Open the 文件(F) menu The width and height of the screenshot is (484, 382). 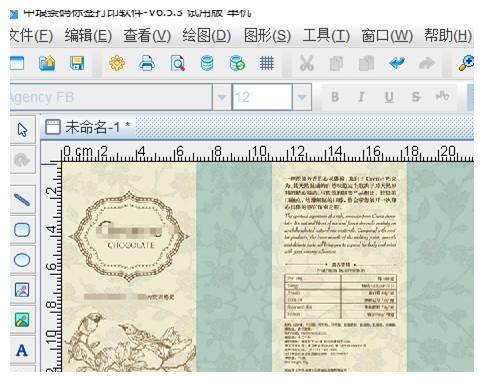31,36
